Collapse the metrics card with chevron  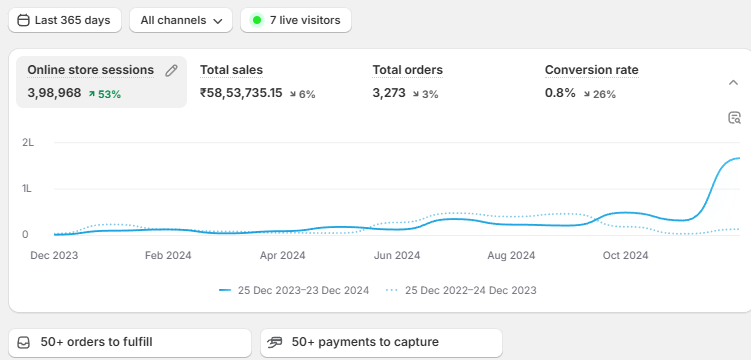(733, 82)
